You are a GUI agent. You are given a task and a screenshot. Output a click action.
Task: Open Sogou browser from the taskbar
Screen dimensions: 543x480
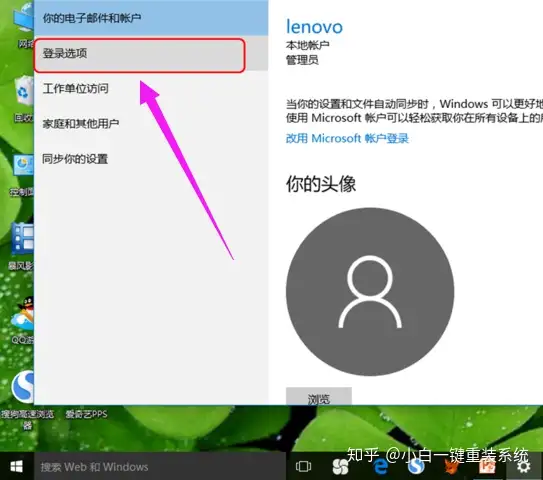(416, 466)
